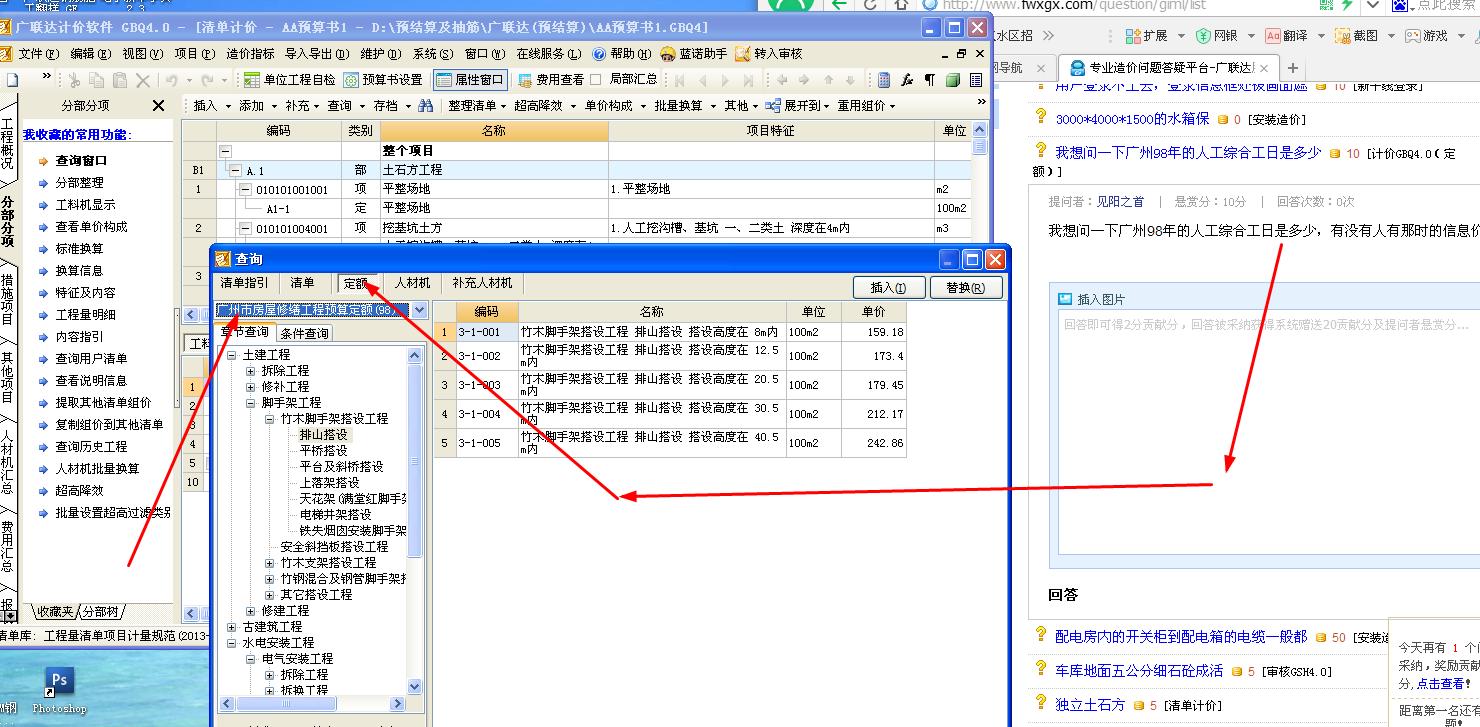Switch to the 人材机 tab in query dialog
This screenshot has width=1480, height=727.
coord(412,283)
